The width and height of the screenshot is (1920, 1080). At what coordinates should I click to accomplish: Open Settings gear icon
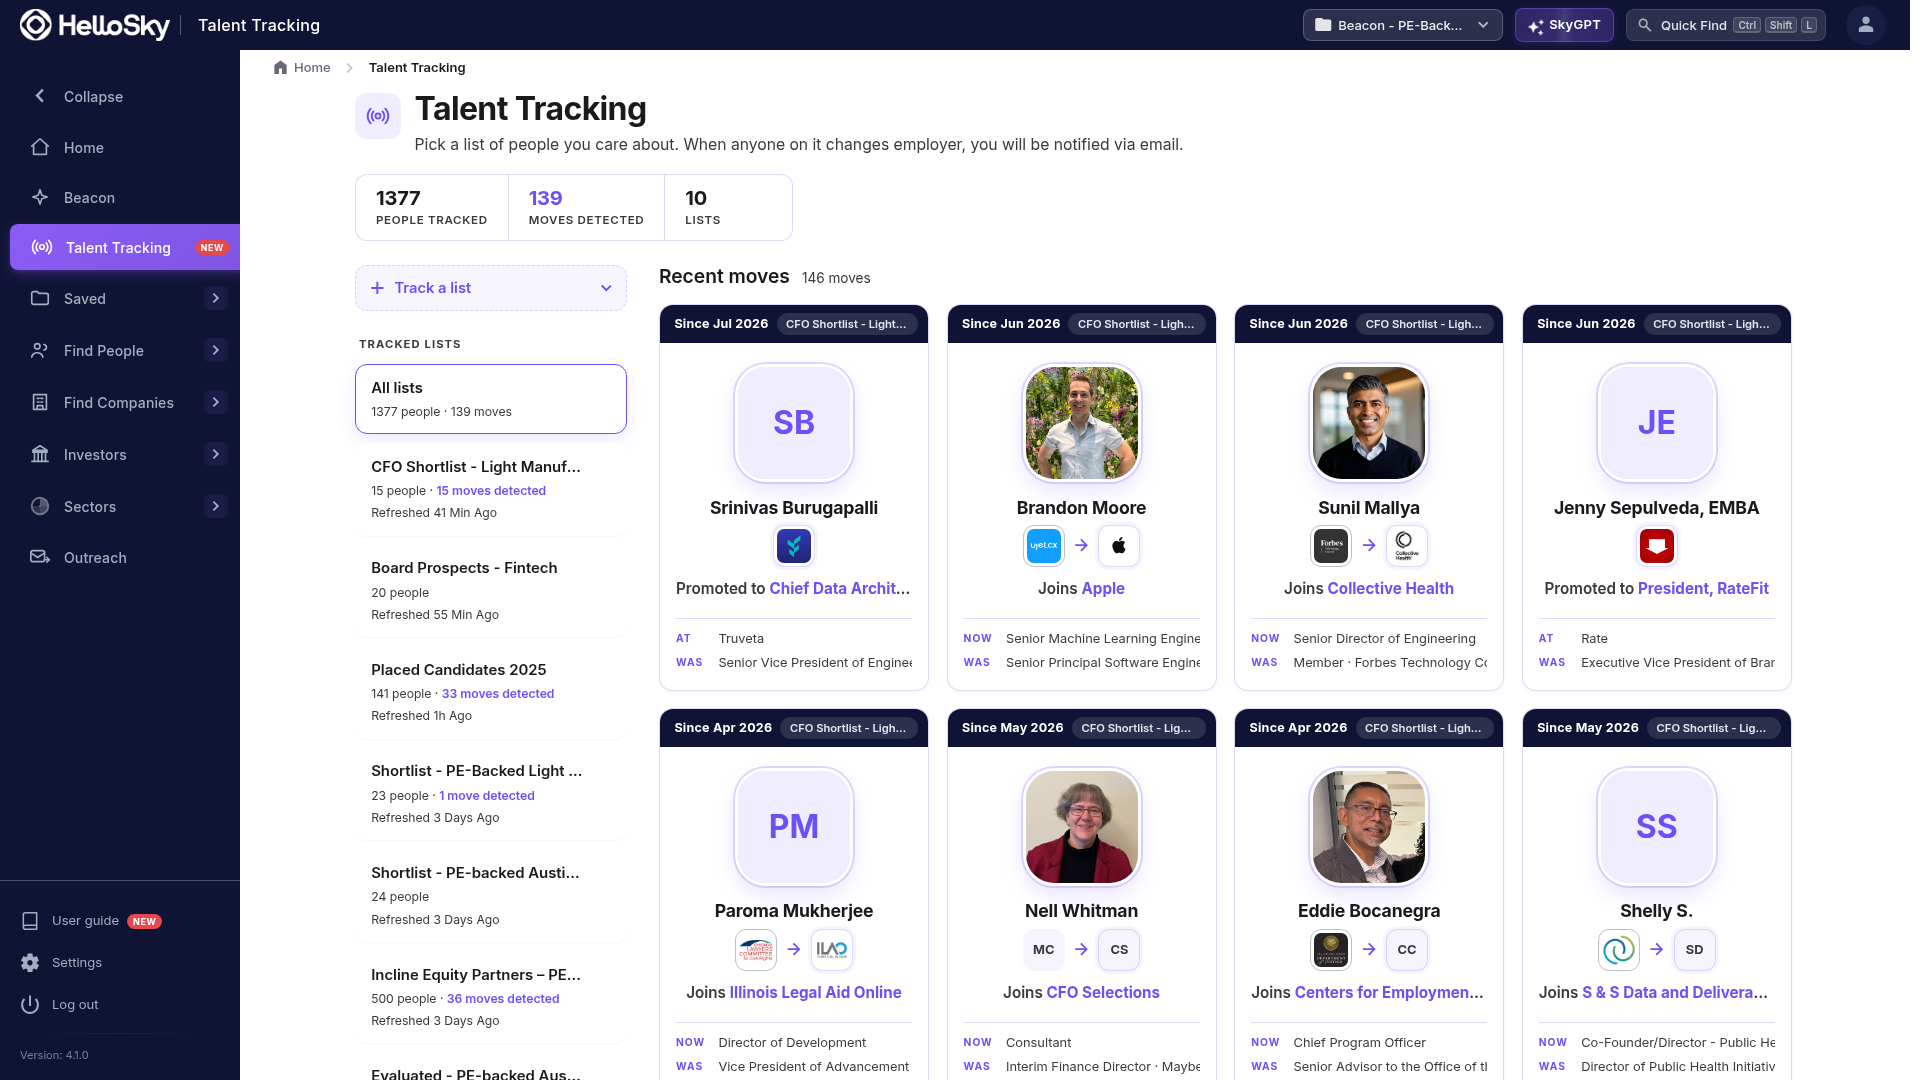tap(30, 962)
